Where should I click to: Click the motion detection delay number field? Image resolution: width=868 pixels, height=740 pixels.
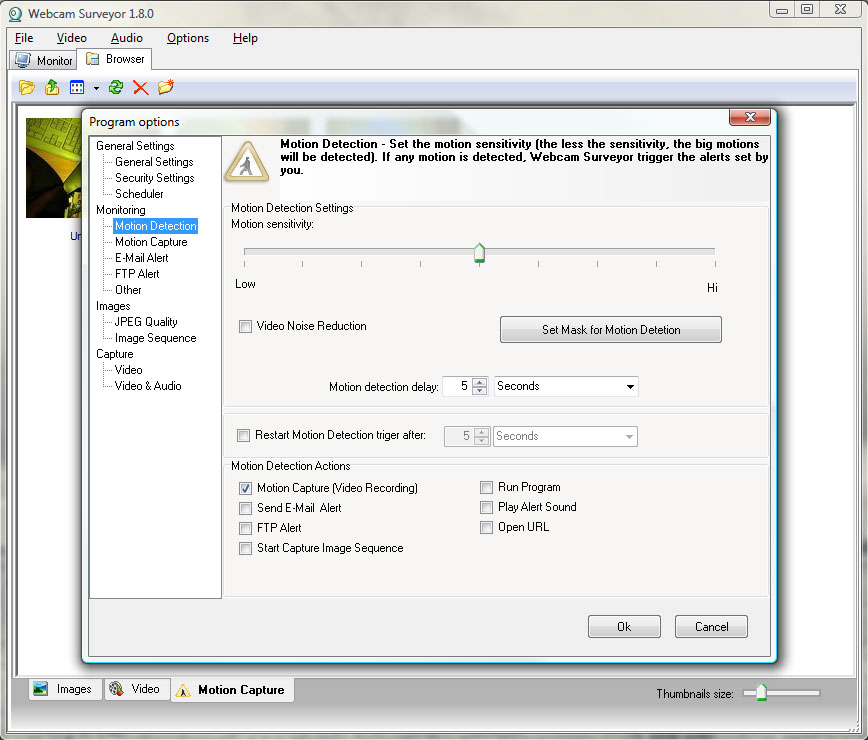coord(458,386)
